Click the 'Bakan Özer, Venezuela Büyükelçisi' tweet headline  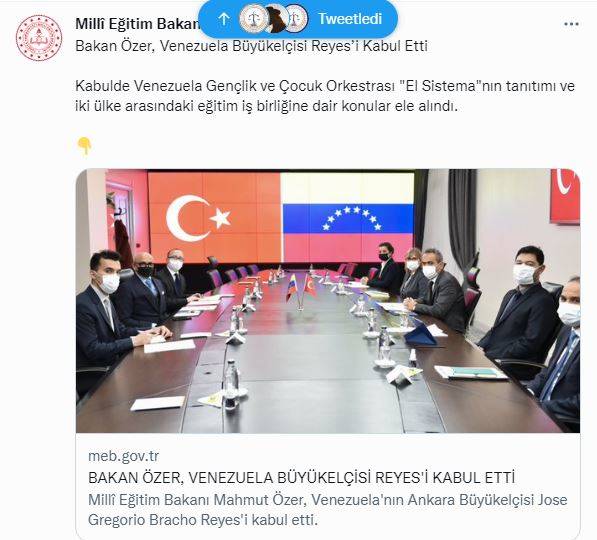251,46
